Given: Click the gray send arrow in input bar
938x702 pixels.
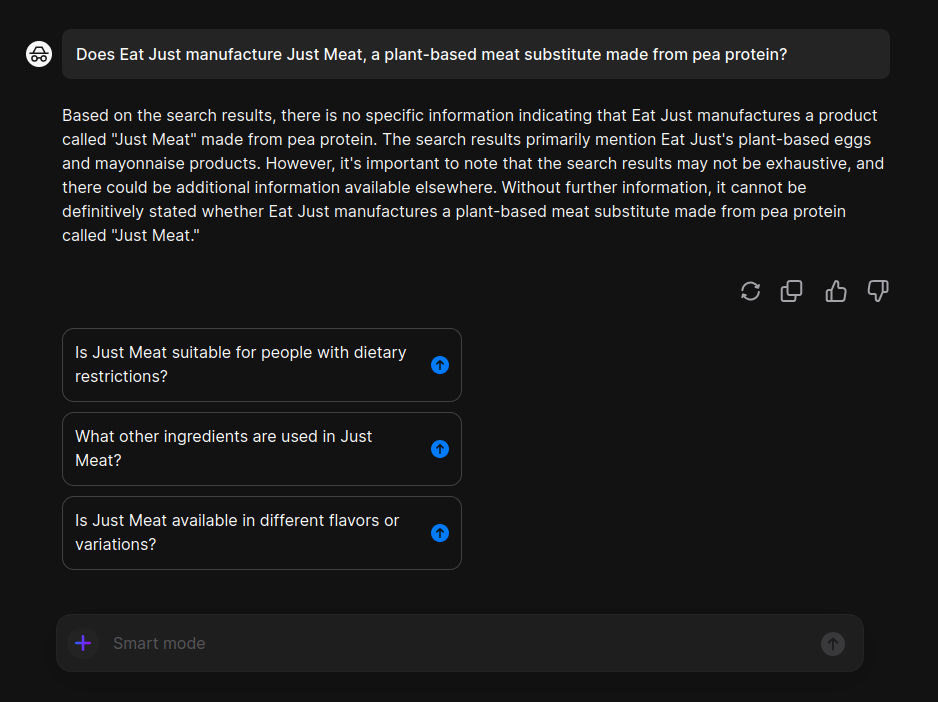Looking at the screenshot, I should click(833, 644).
